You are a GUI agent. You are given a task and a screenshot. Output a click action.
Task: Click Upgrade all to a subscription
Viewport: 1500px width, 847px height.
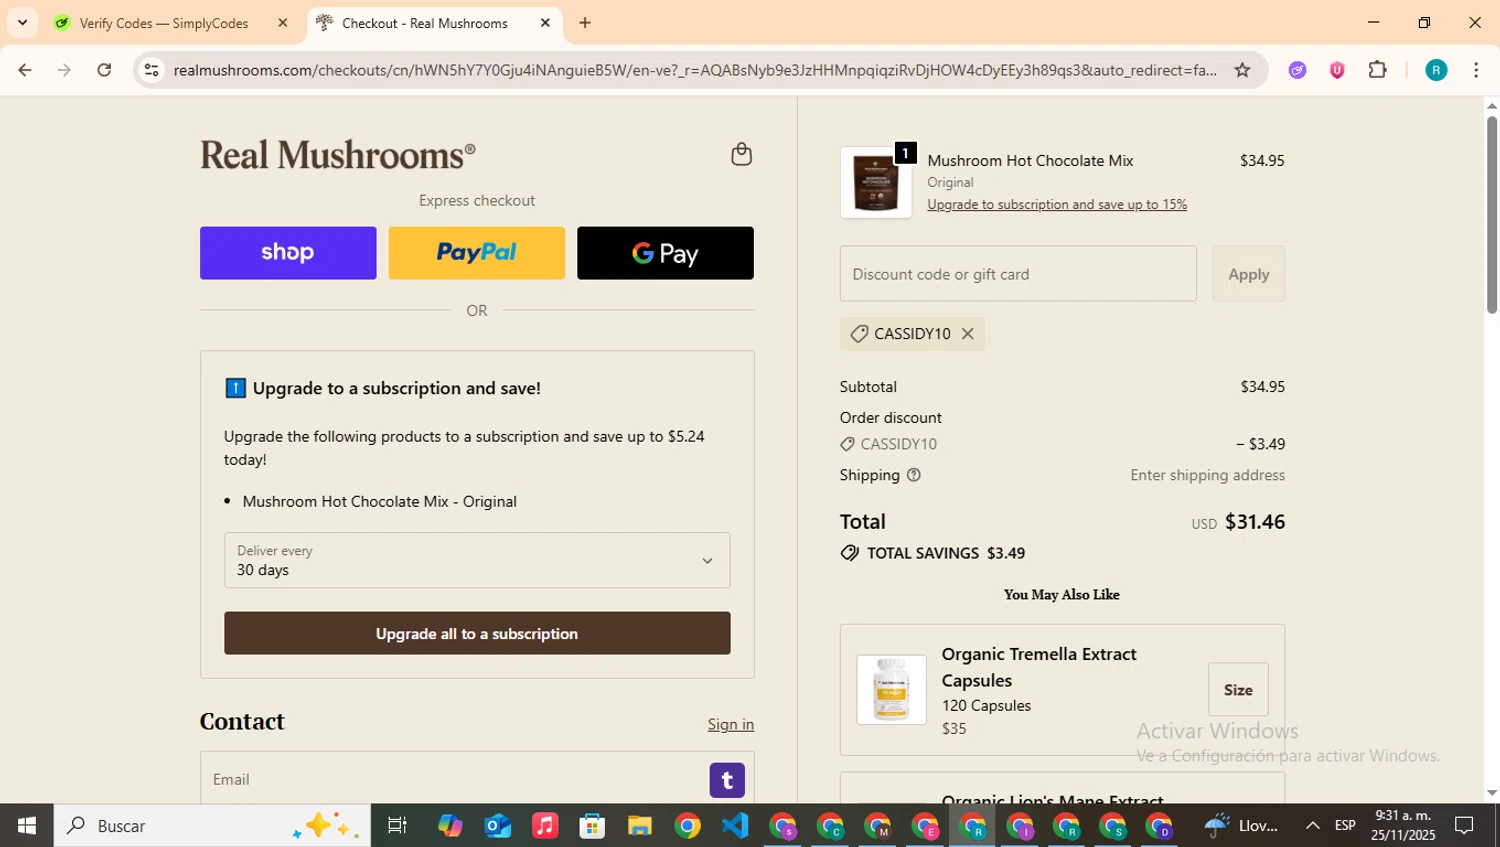pyautogui.click(x=477, y=634)
